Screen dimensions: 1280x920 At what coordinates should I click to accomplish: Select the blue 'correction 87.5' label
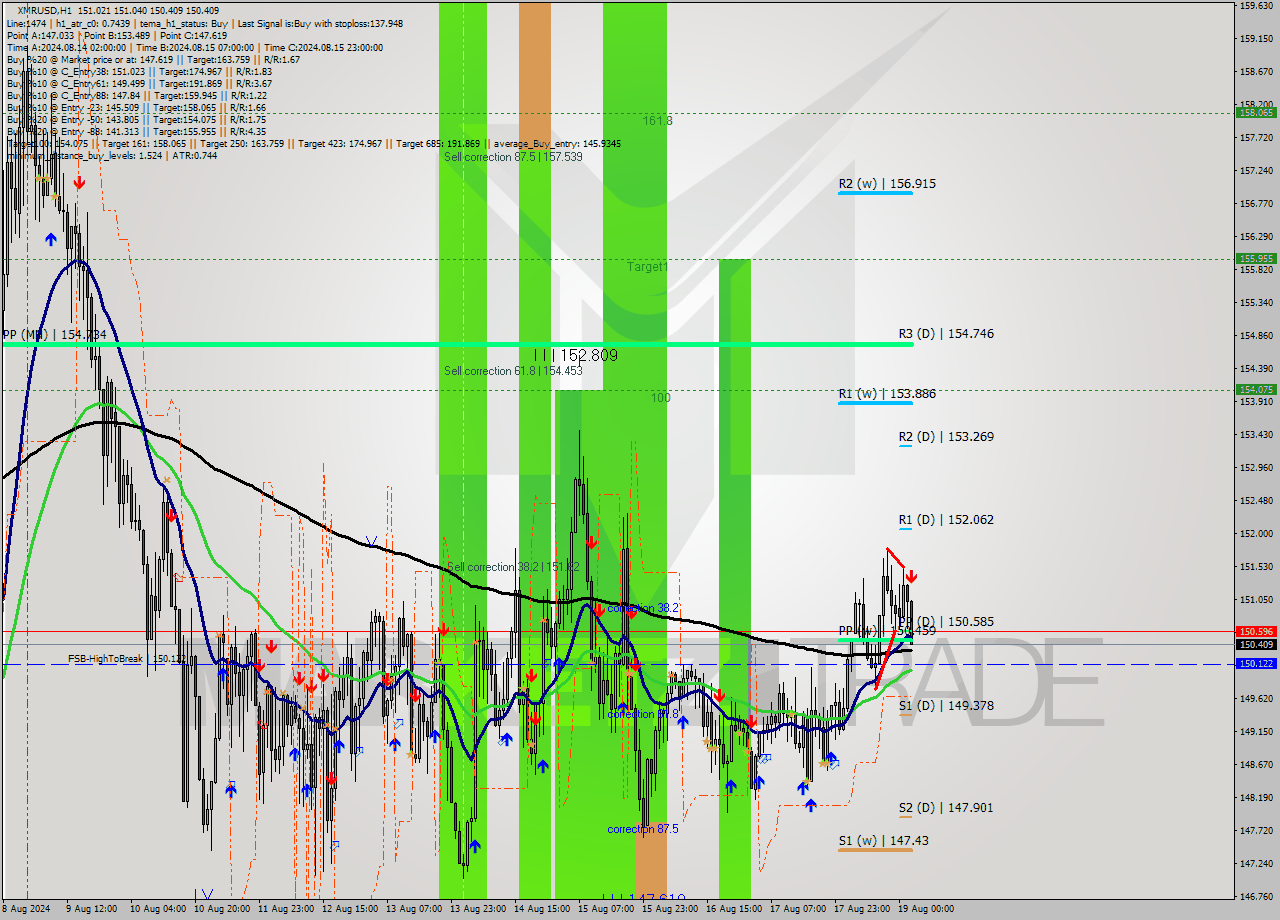pos(643,829)
